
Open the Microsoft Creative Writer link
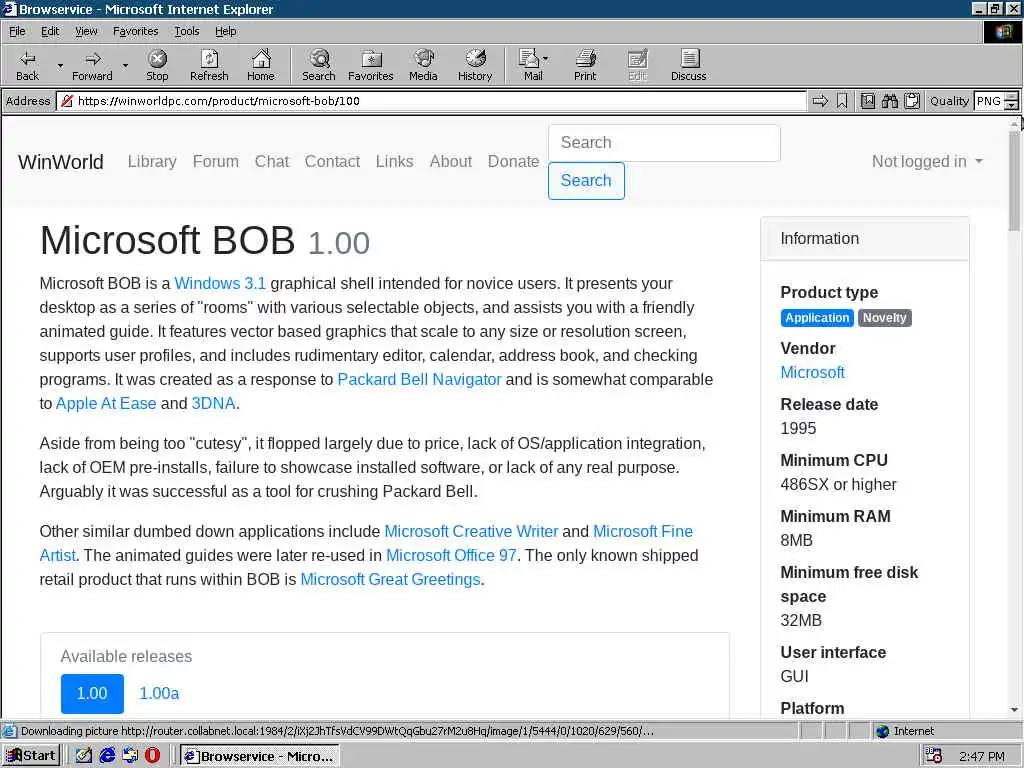pyautogui.click(x=472, y=532)
